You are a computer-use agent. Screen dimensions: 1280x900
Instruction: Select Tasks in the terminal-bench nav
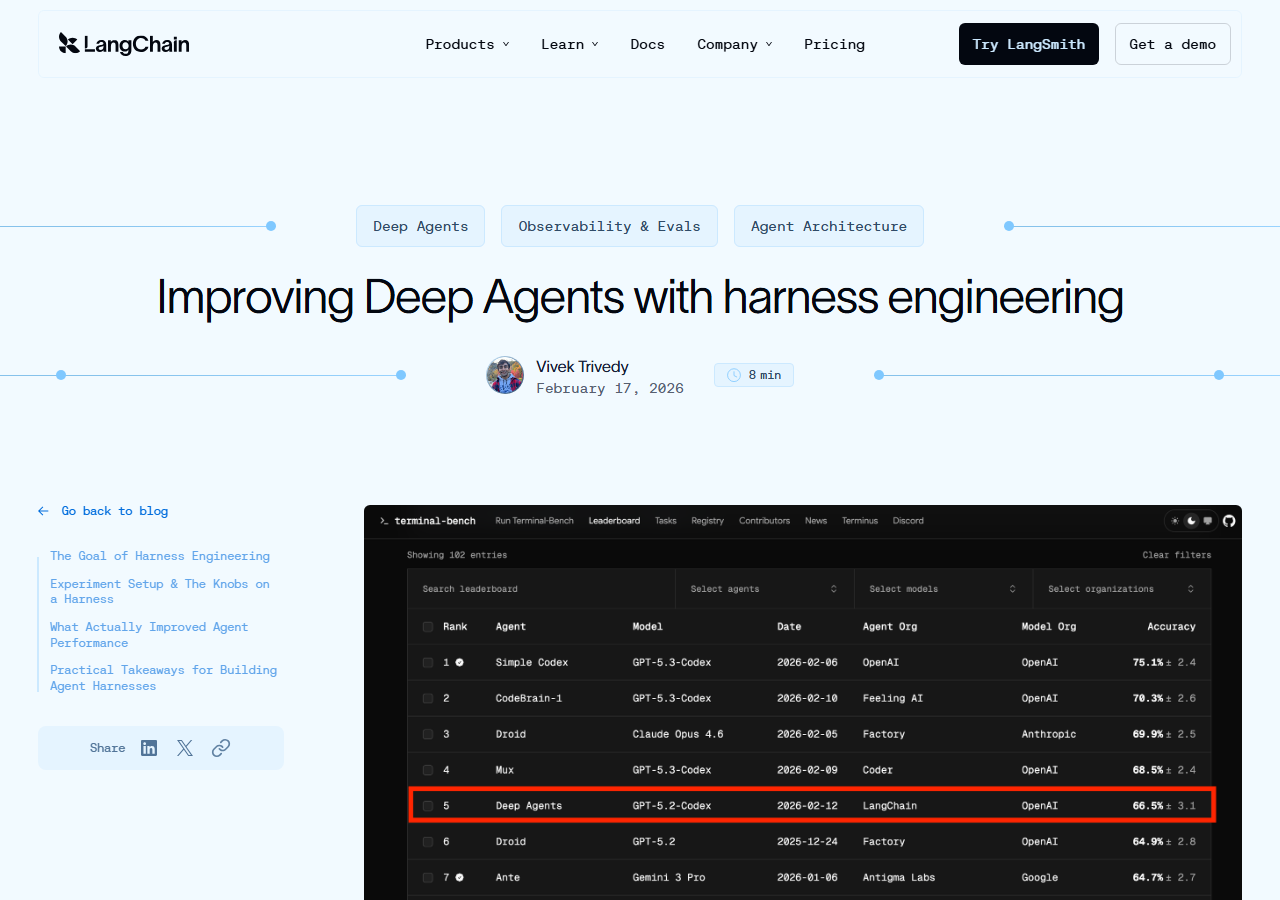666,521
